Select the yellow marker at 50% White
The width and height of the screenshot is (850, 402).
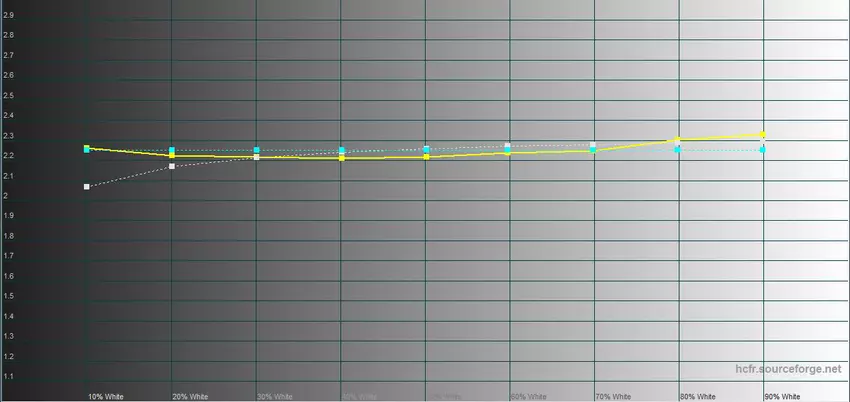(427, 157)
